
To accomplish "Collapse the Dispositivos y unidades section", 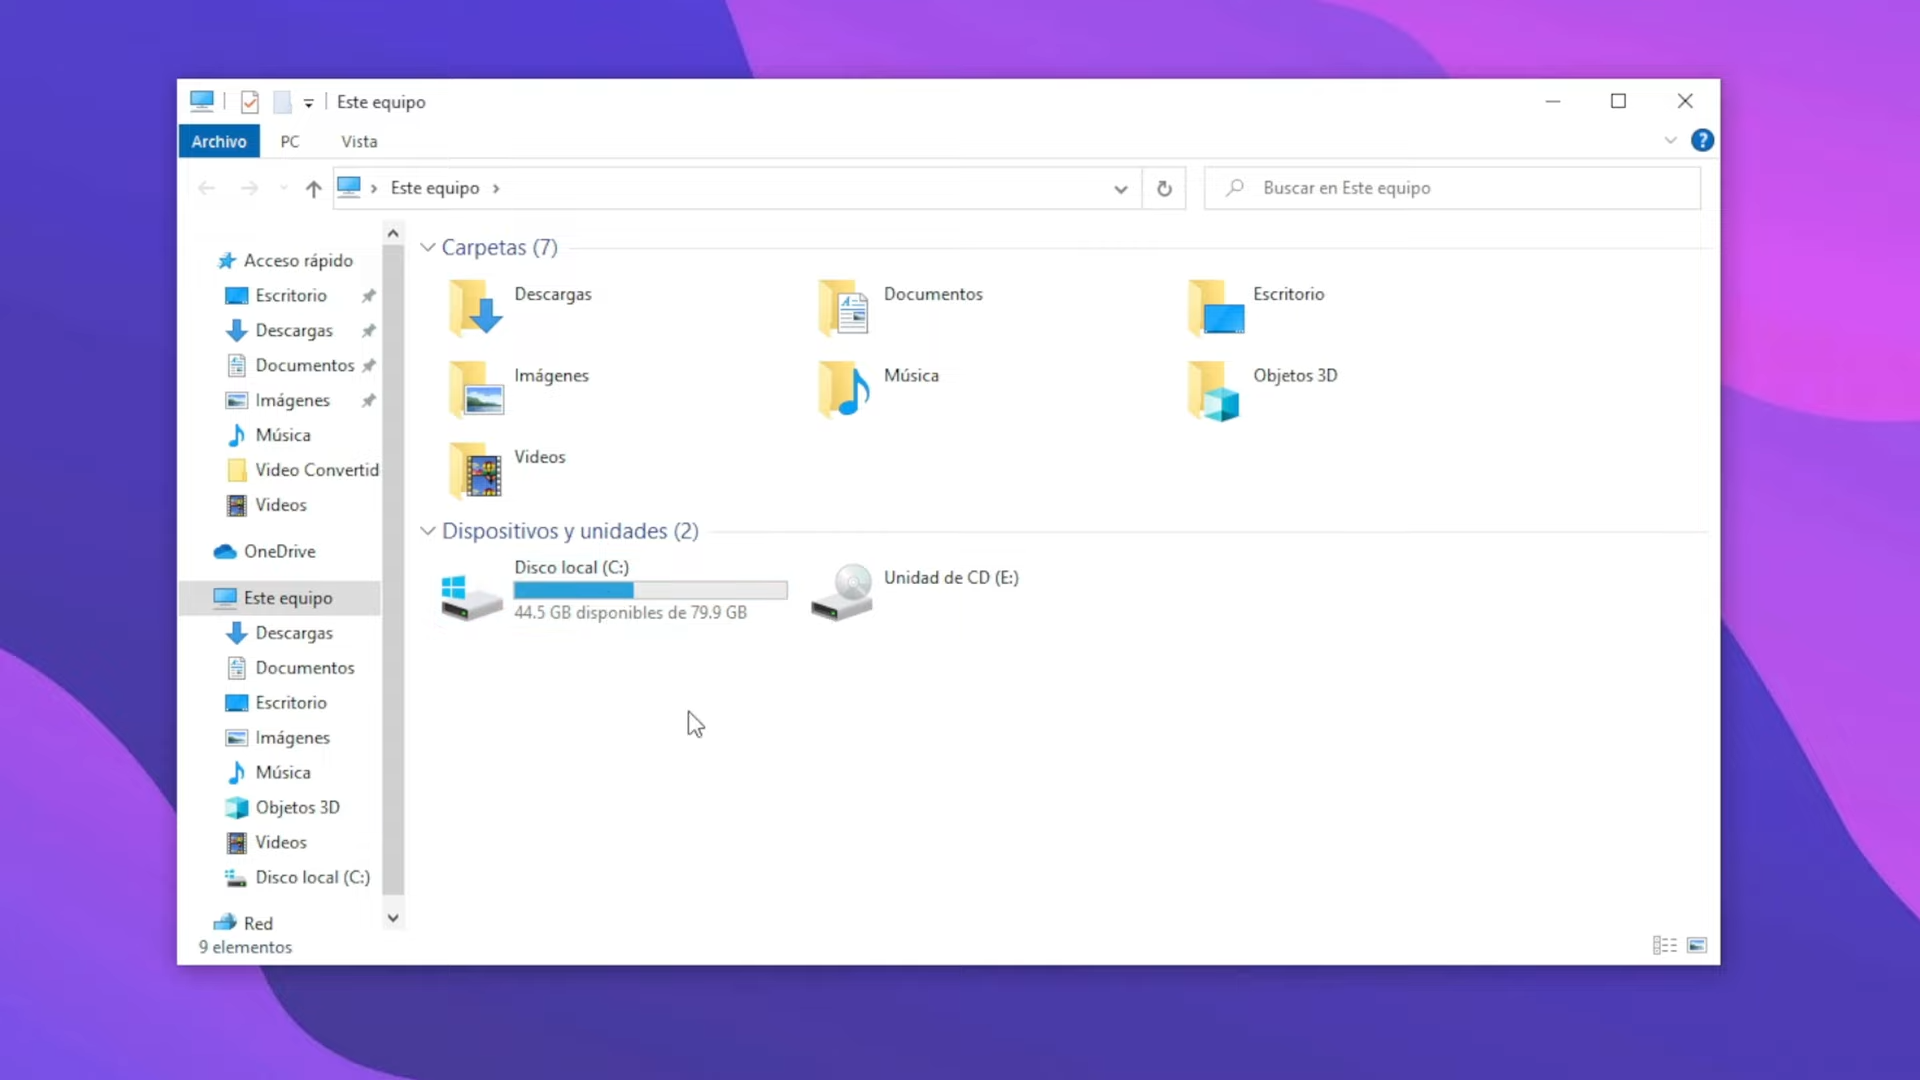I will [x=427, y=530].
